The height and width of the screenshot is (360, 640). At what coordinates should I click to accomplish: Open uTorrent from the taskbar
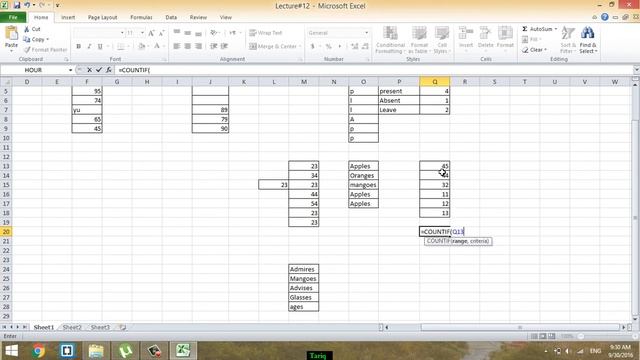(x=125, y=351)
